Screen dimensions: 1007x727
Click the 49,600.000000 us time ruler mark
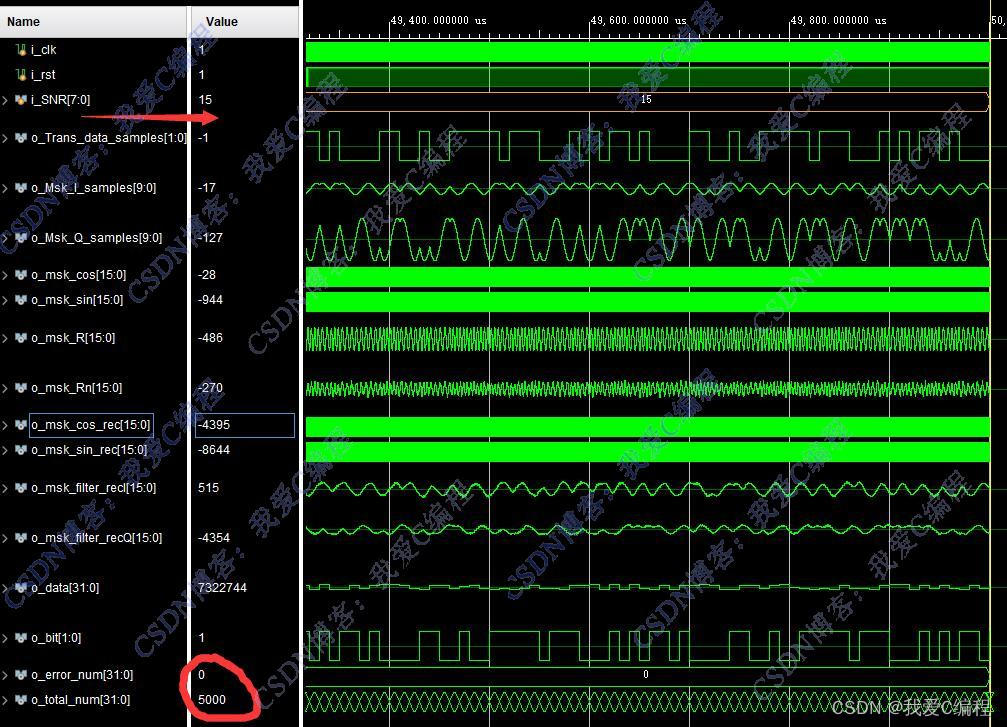[639, 21]
